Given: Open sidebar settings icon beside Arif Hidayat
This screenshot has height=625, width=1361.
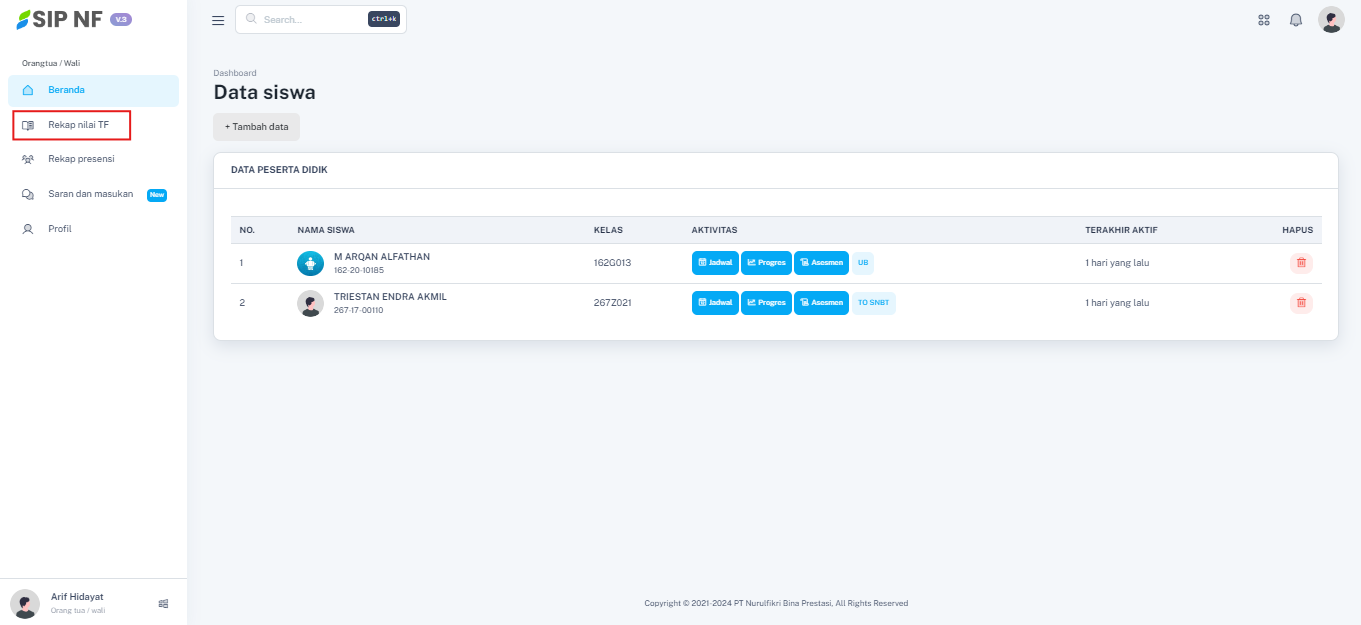Looking at the screenshot, I should pos(163,603).
